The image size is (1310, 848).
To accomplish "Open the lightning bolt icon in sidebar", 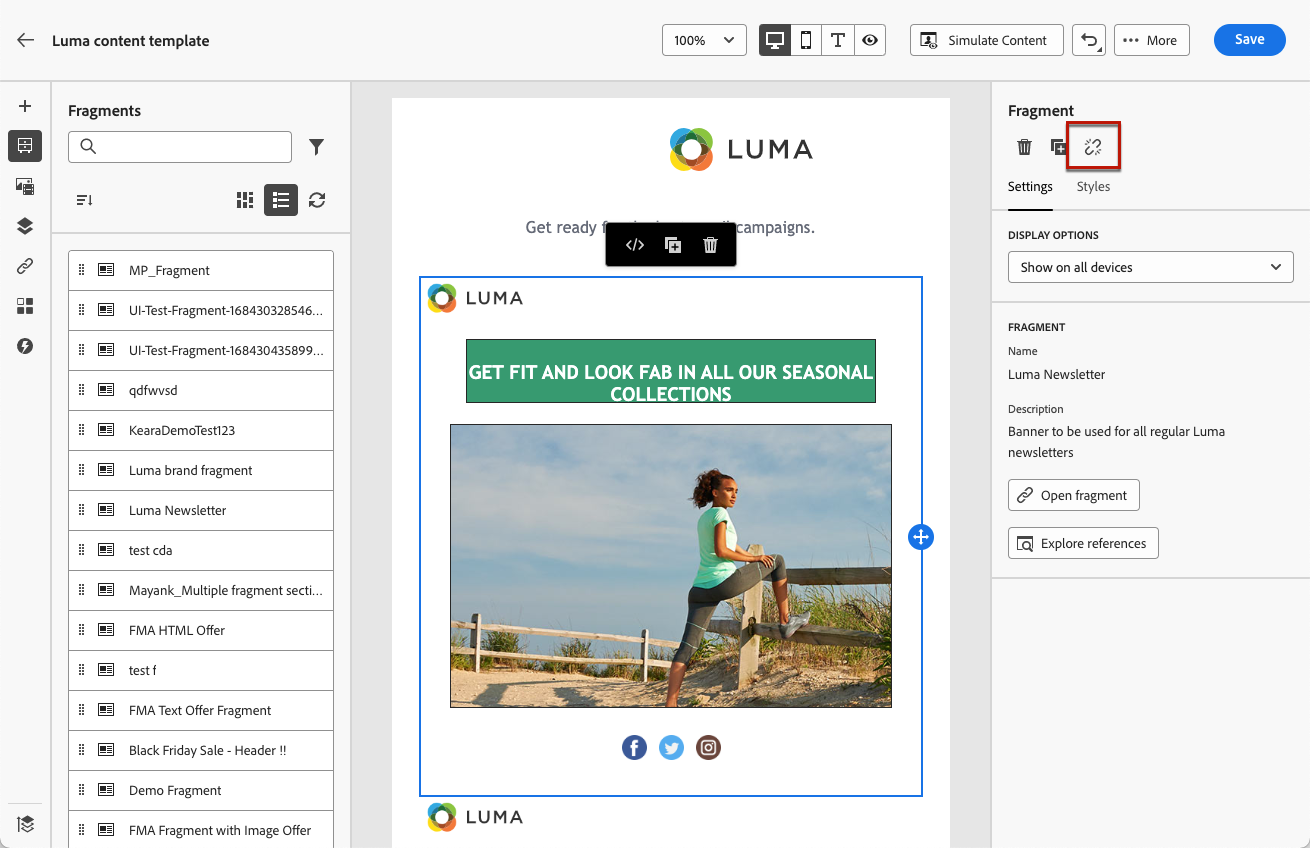I will (25, 346).
